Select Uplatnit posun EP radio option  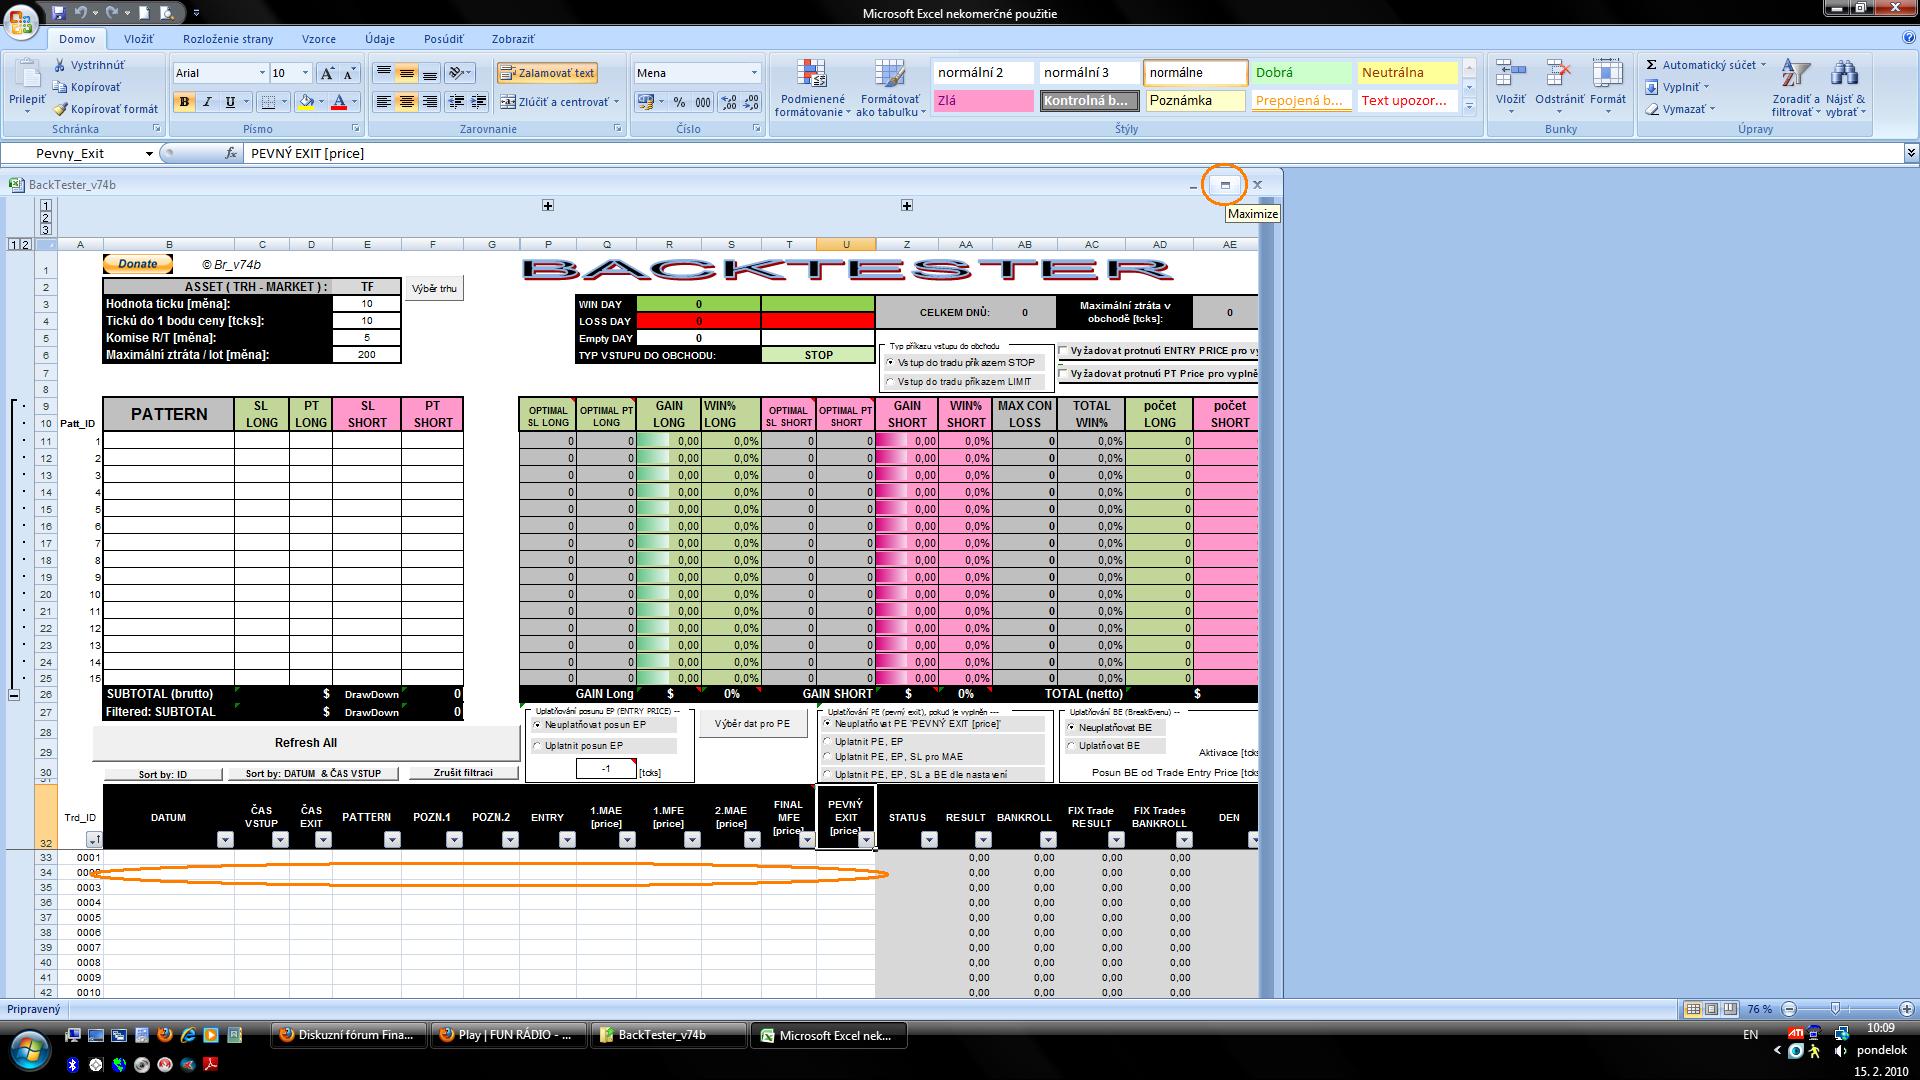tap(538, 746)
